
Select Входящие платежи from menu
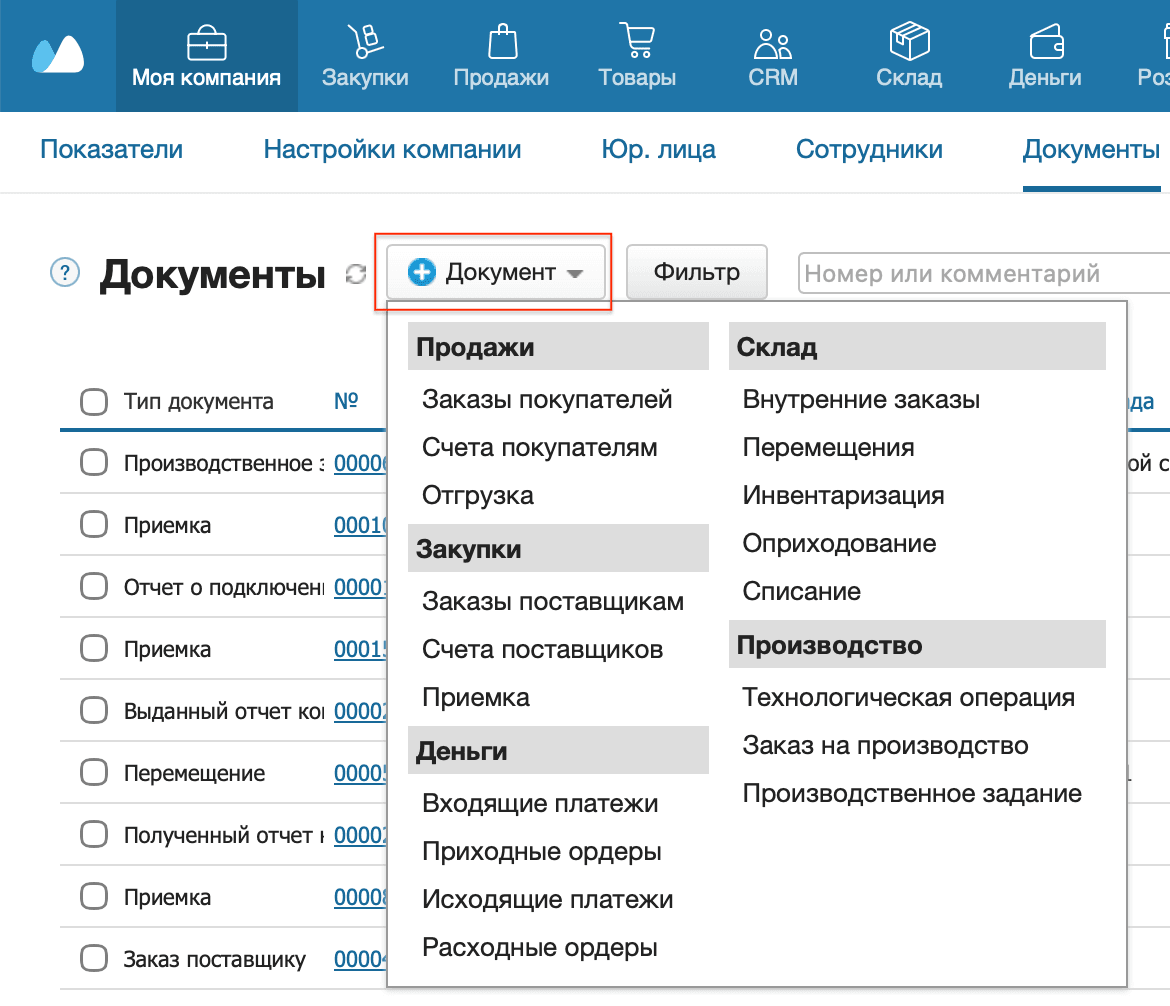[540, 803]
